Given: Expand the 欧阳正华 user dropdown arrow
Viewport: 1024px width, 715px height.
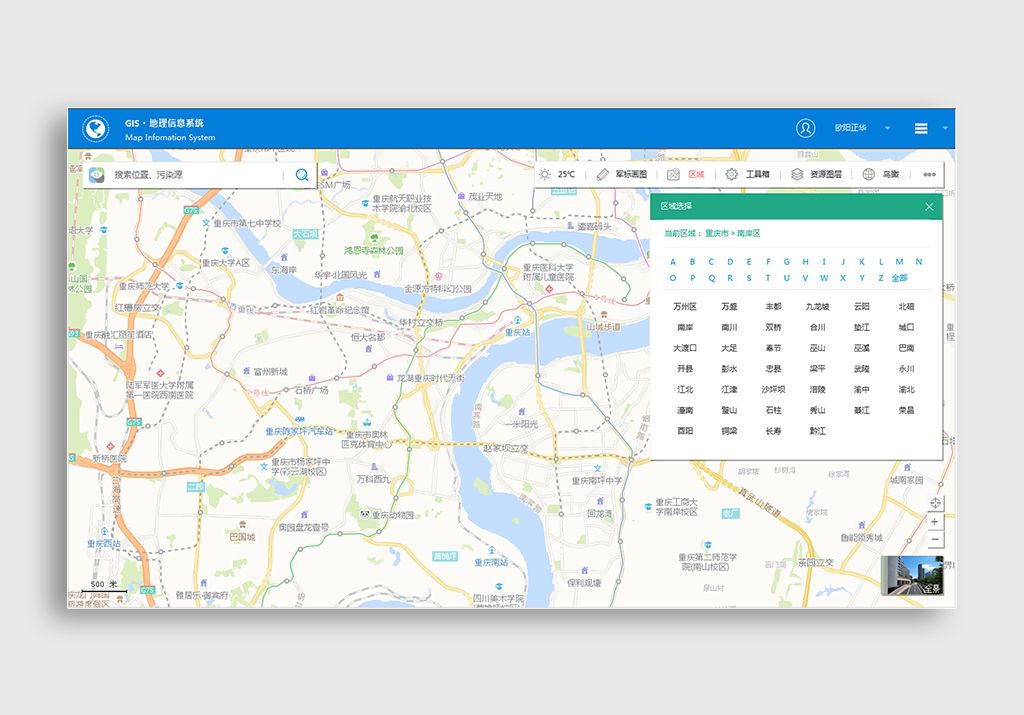Looking at the screenshot, I should [887, 129].
